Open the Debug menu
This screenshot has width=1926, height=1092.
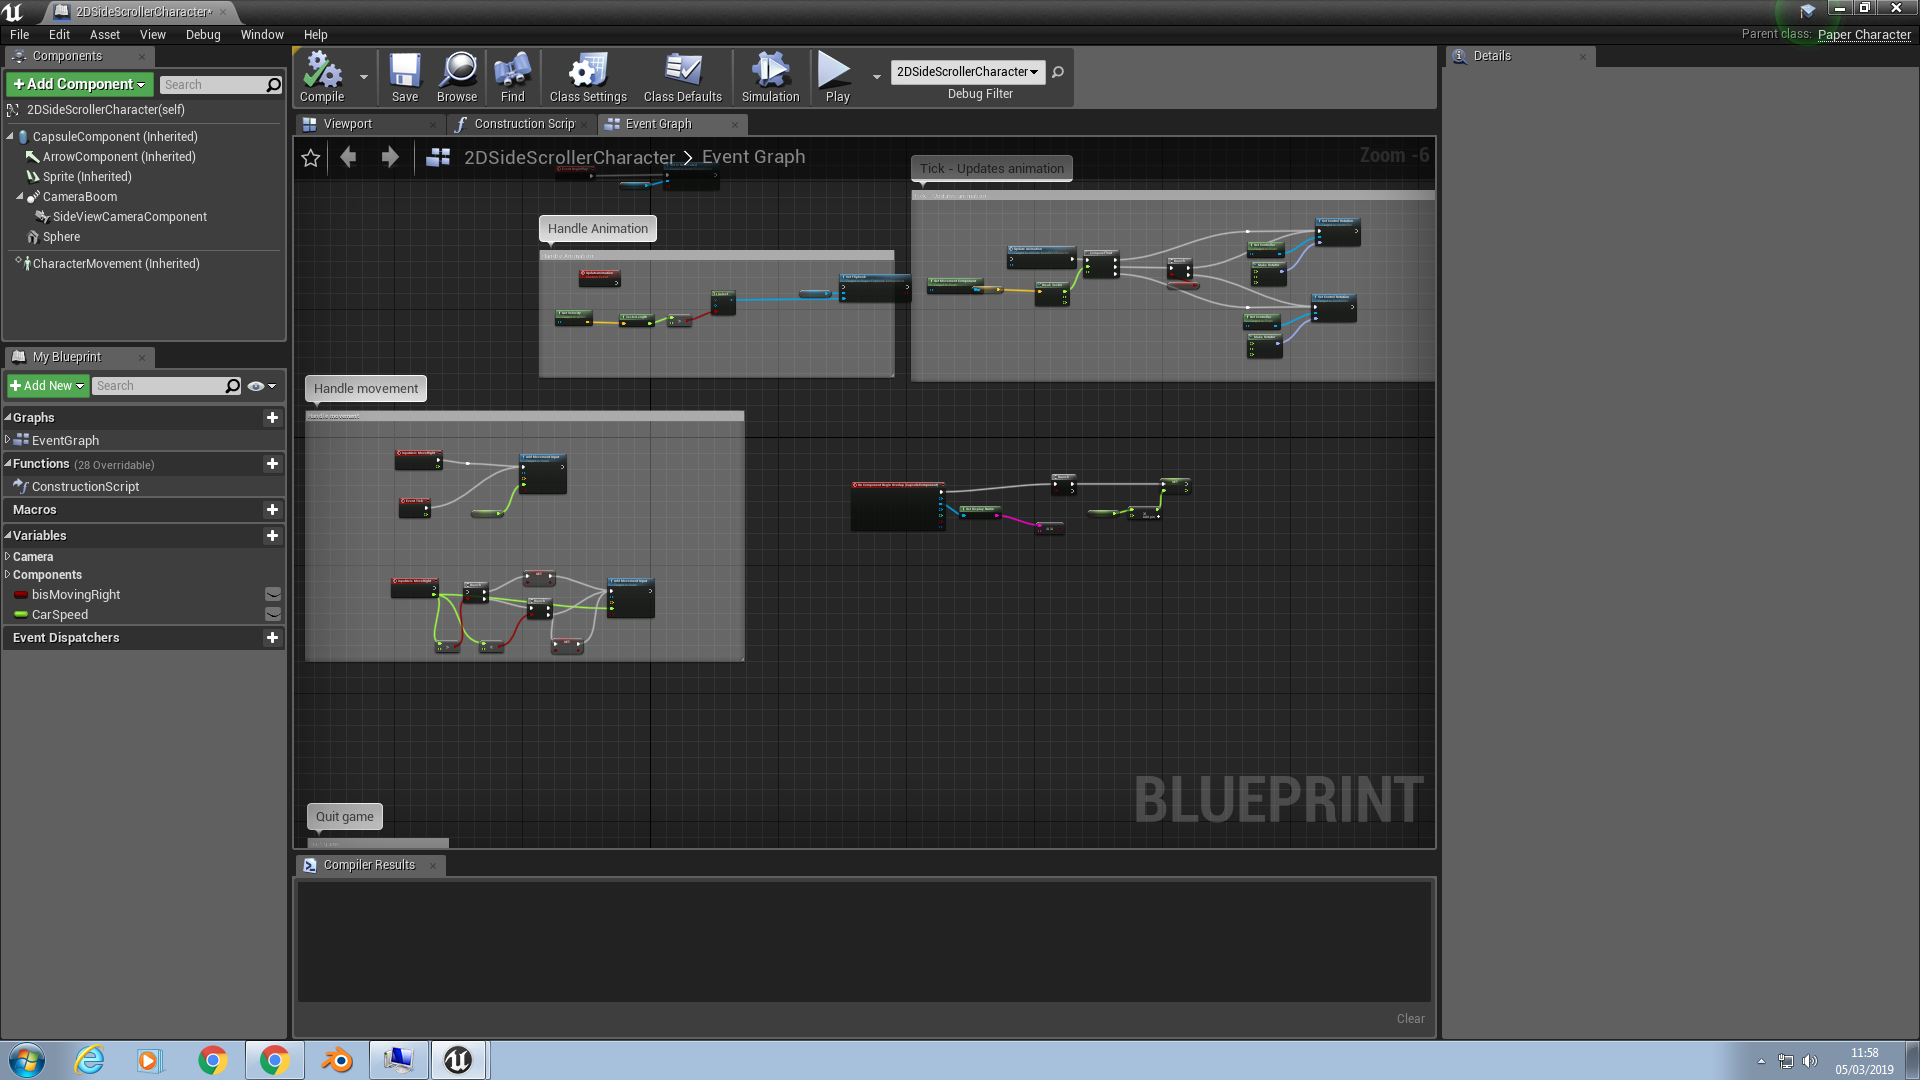coord(203,35)
